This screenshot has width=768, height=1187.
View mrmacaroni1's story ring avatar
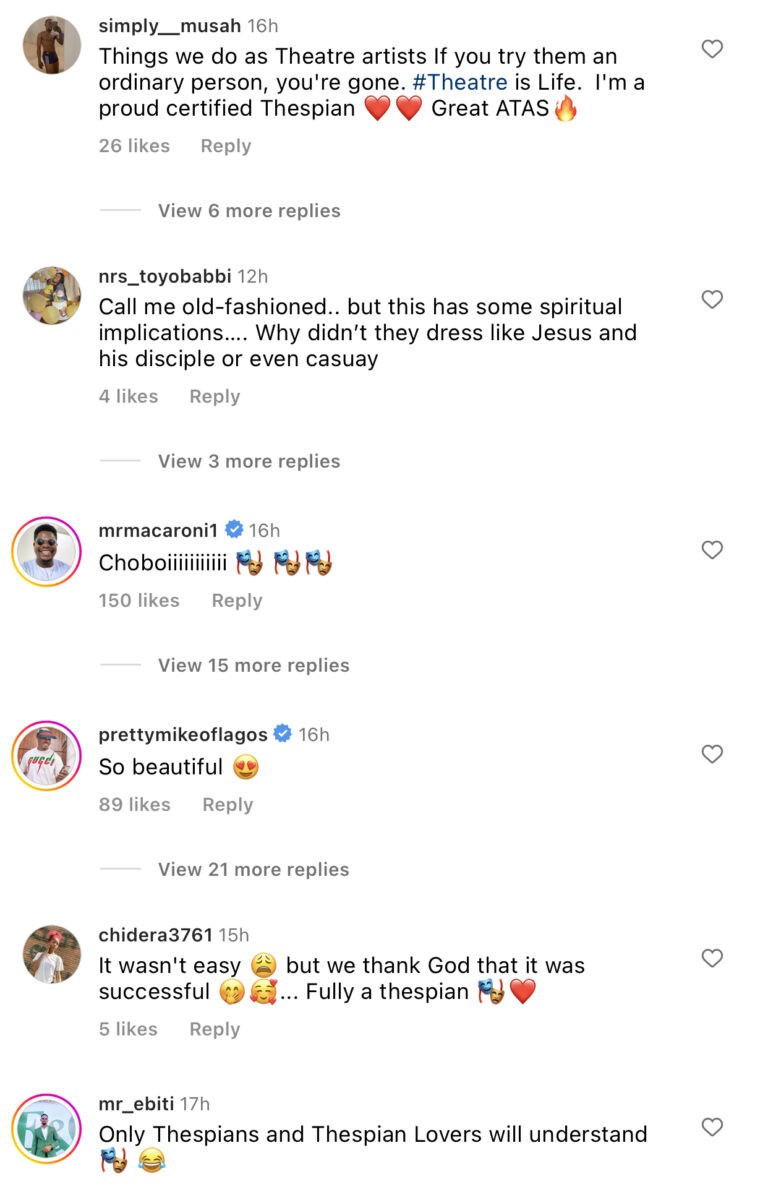47,551
